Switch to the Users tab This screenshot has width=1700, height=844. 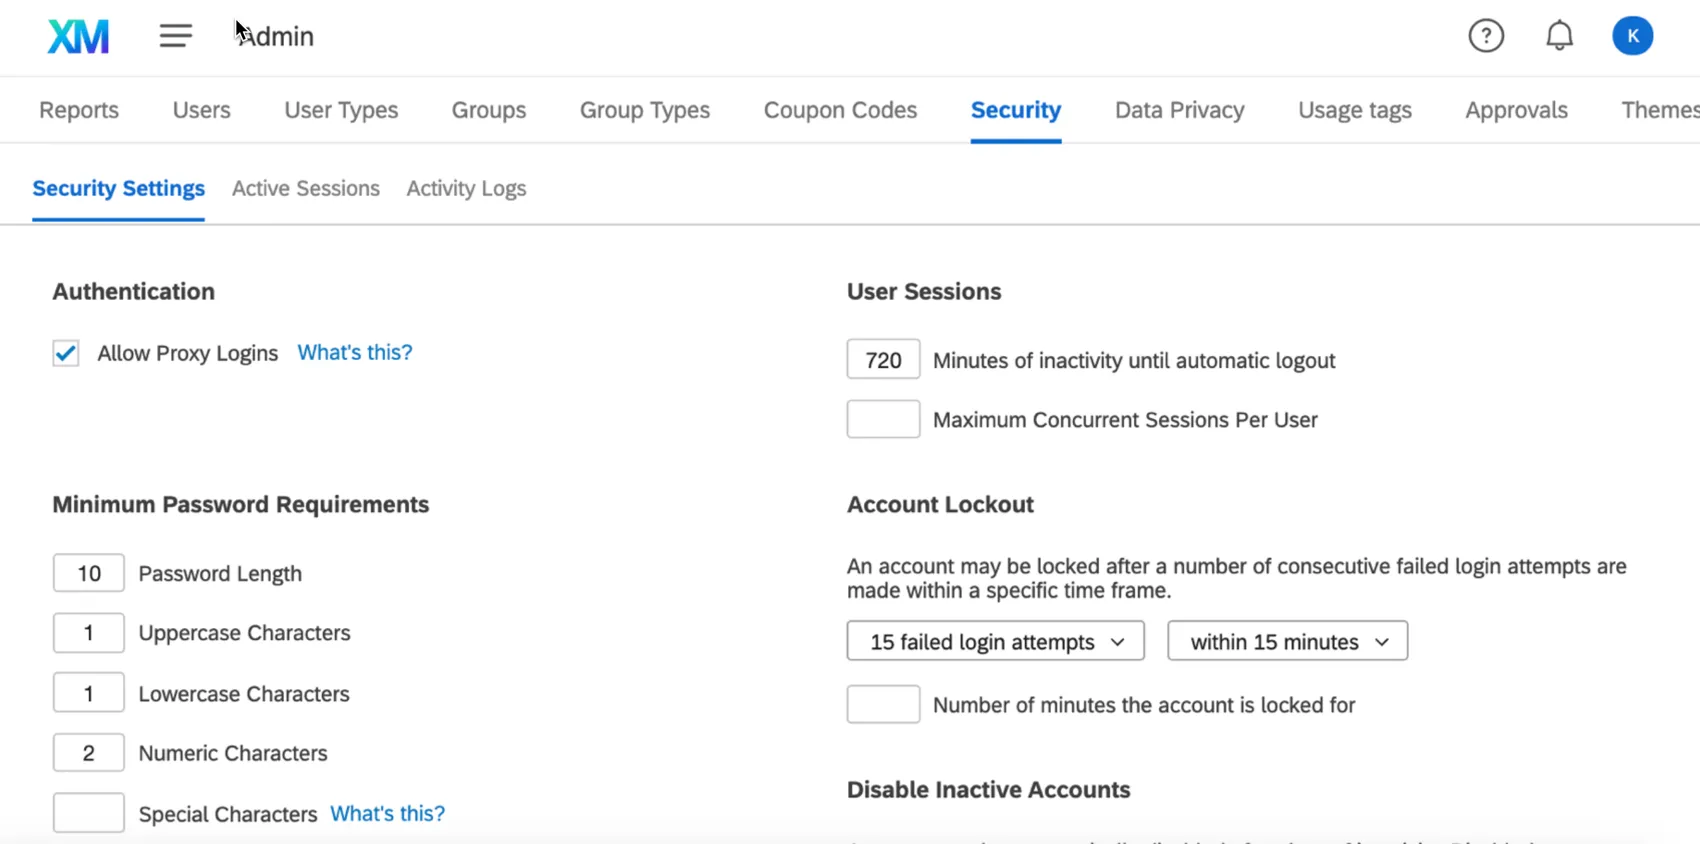(201, 110)
